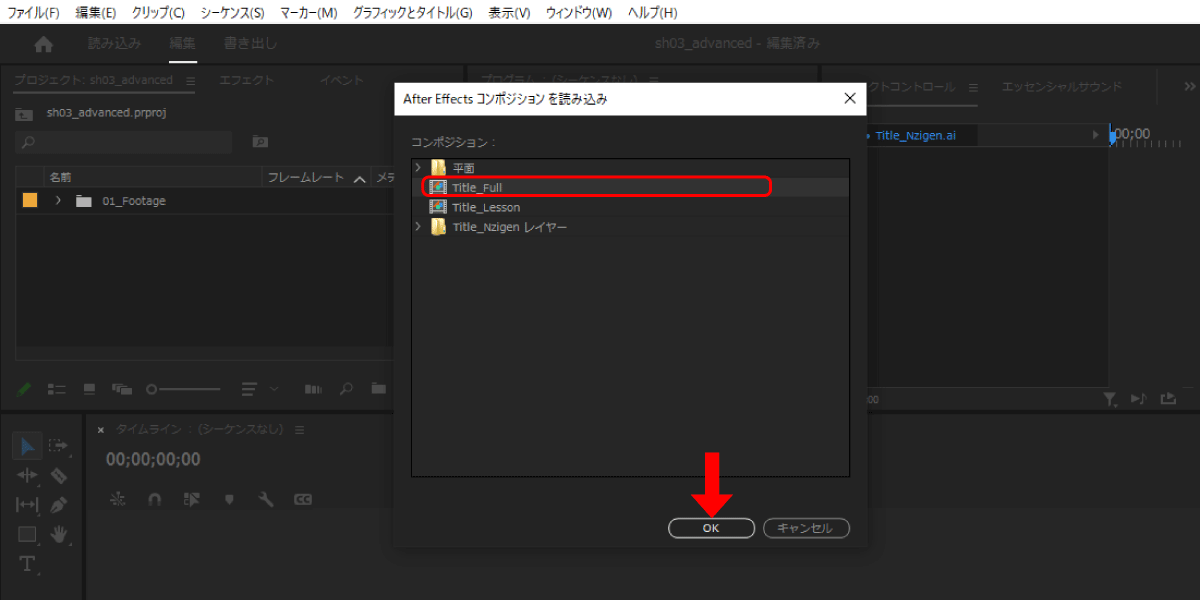The image size is (1200, 600).
Task: Close the timeline panel tab
Action: point(100,430)
